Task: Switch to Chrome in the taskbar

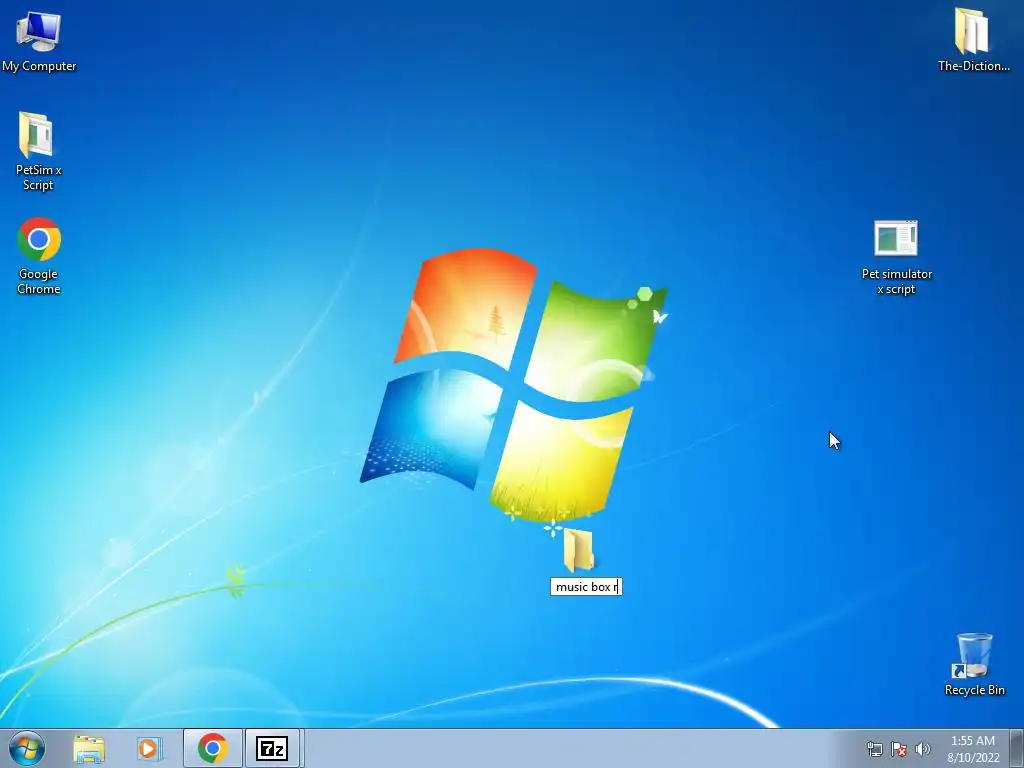Action: [213, 748]
